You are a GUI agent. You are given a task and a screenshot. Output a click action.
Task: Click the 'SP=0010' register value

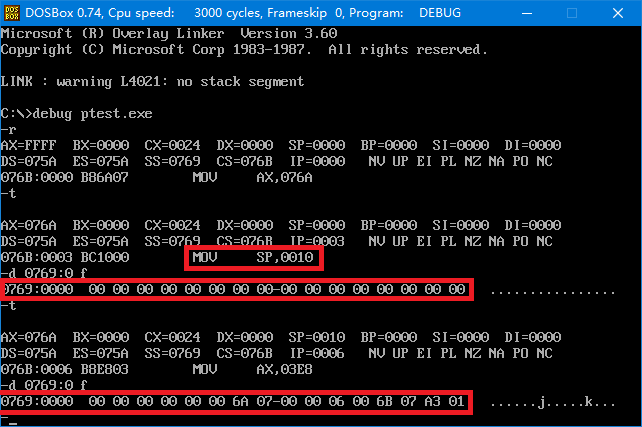[316, 337]
